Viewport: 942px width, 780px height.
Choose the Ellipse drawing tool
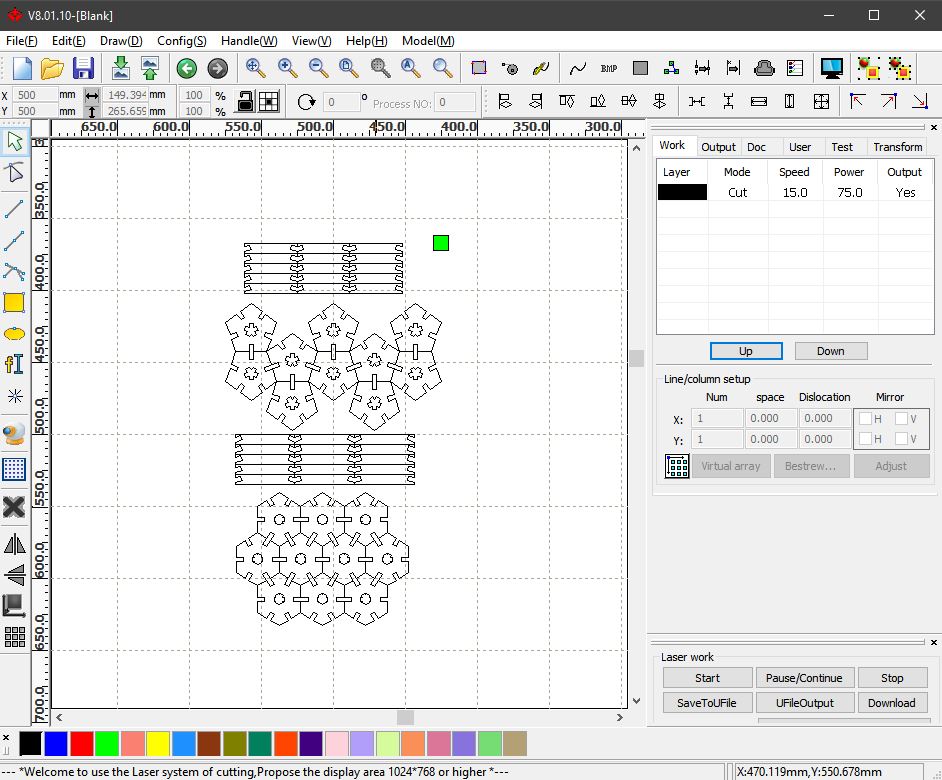(x=14, y=334)
